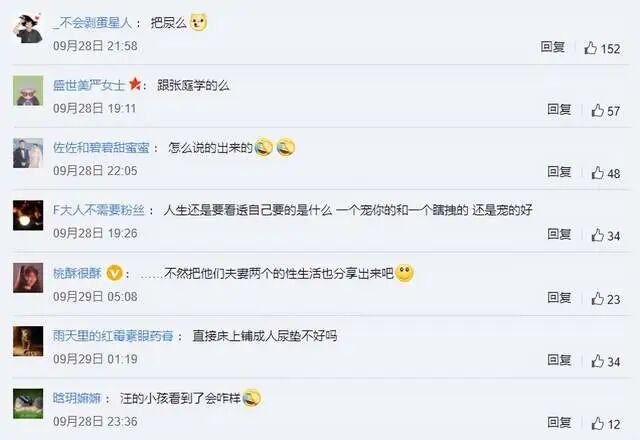
Task: Like the 09月29日 01:19 comment
Action: [x=598, y=361]
